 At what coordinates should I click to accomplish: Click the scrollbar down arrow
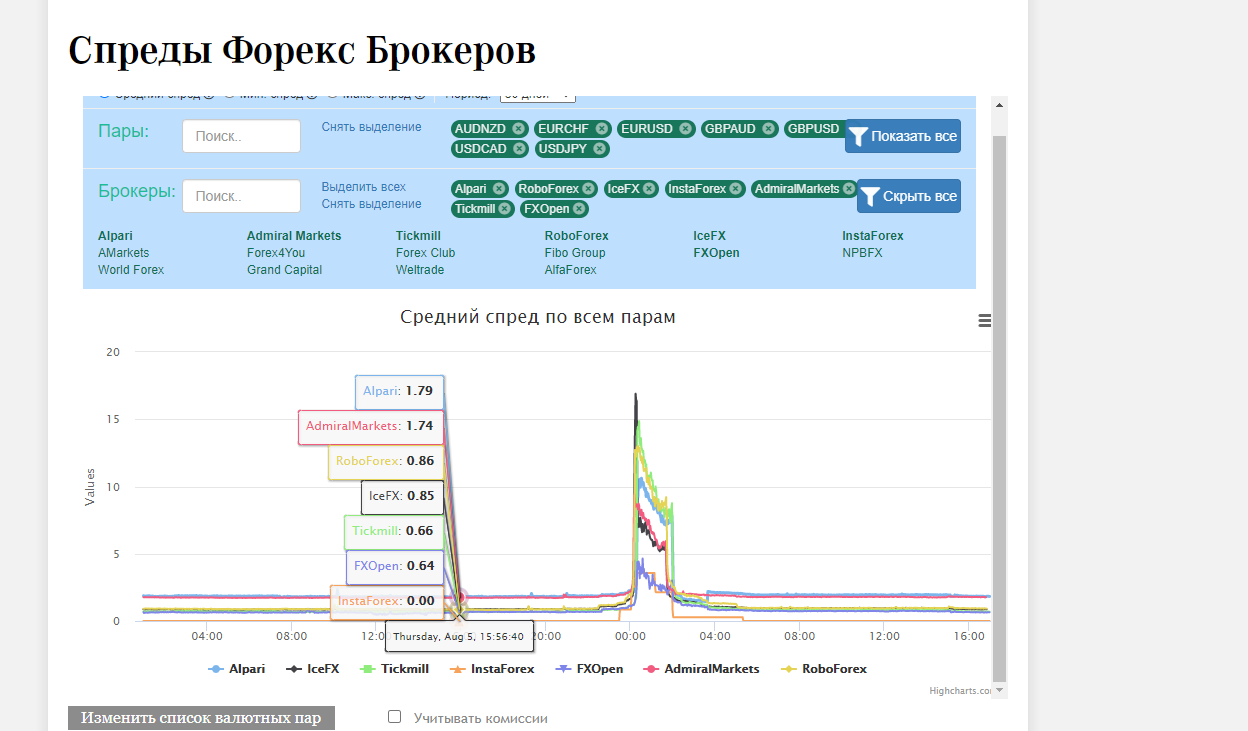click(999, 691)
